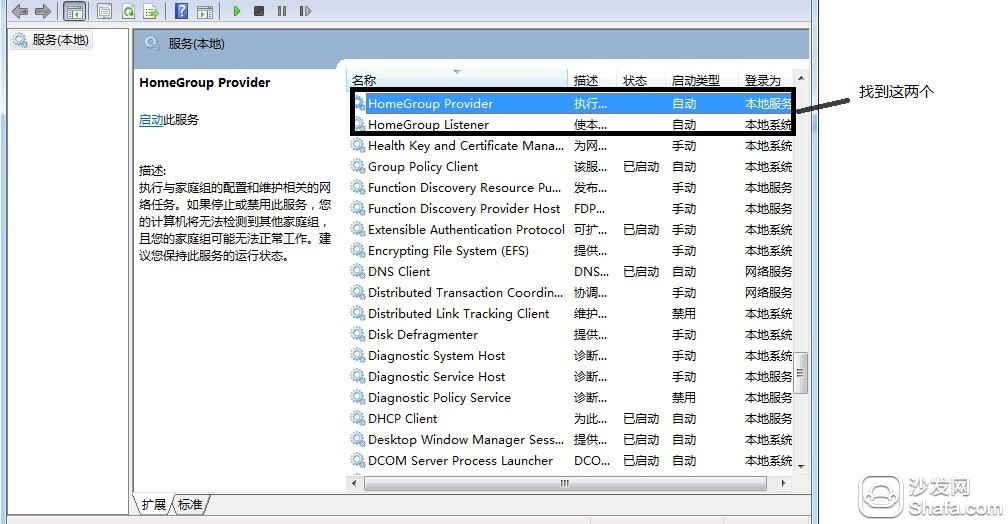
Task: Select the Function Discovery Provider Host name
Action: point(464,209)
